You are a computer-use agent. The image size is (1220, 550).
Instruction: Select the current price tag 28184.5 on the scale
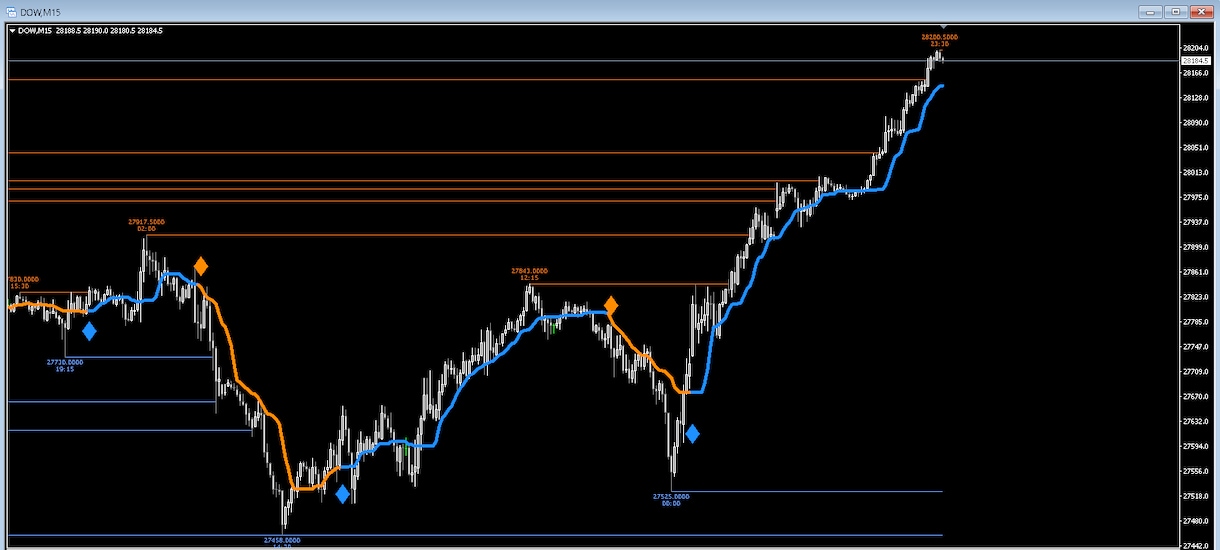[x=1195, y=60]
